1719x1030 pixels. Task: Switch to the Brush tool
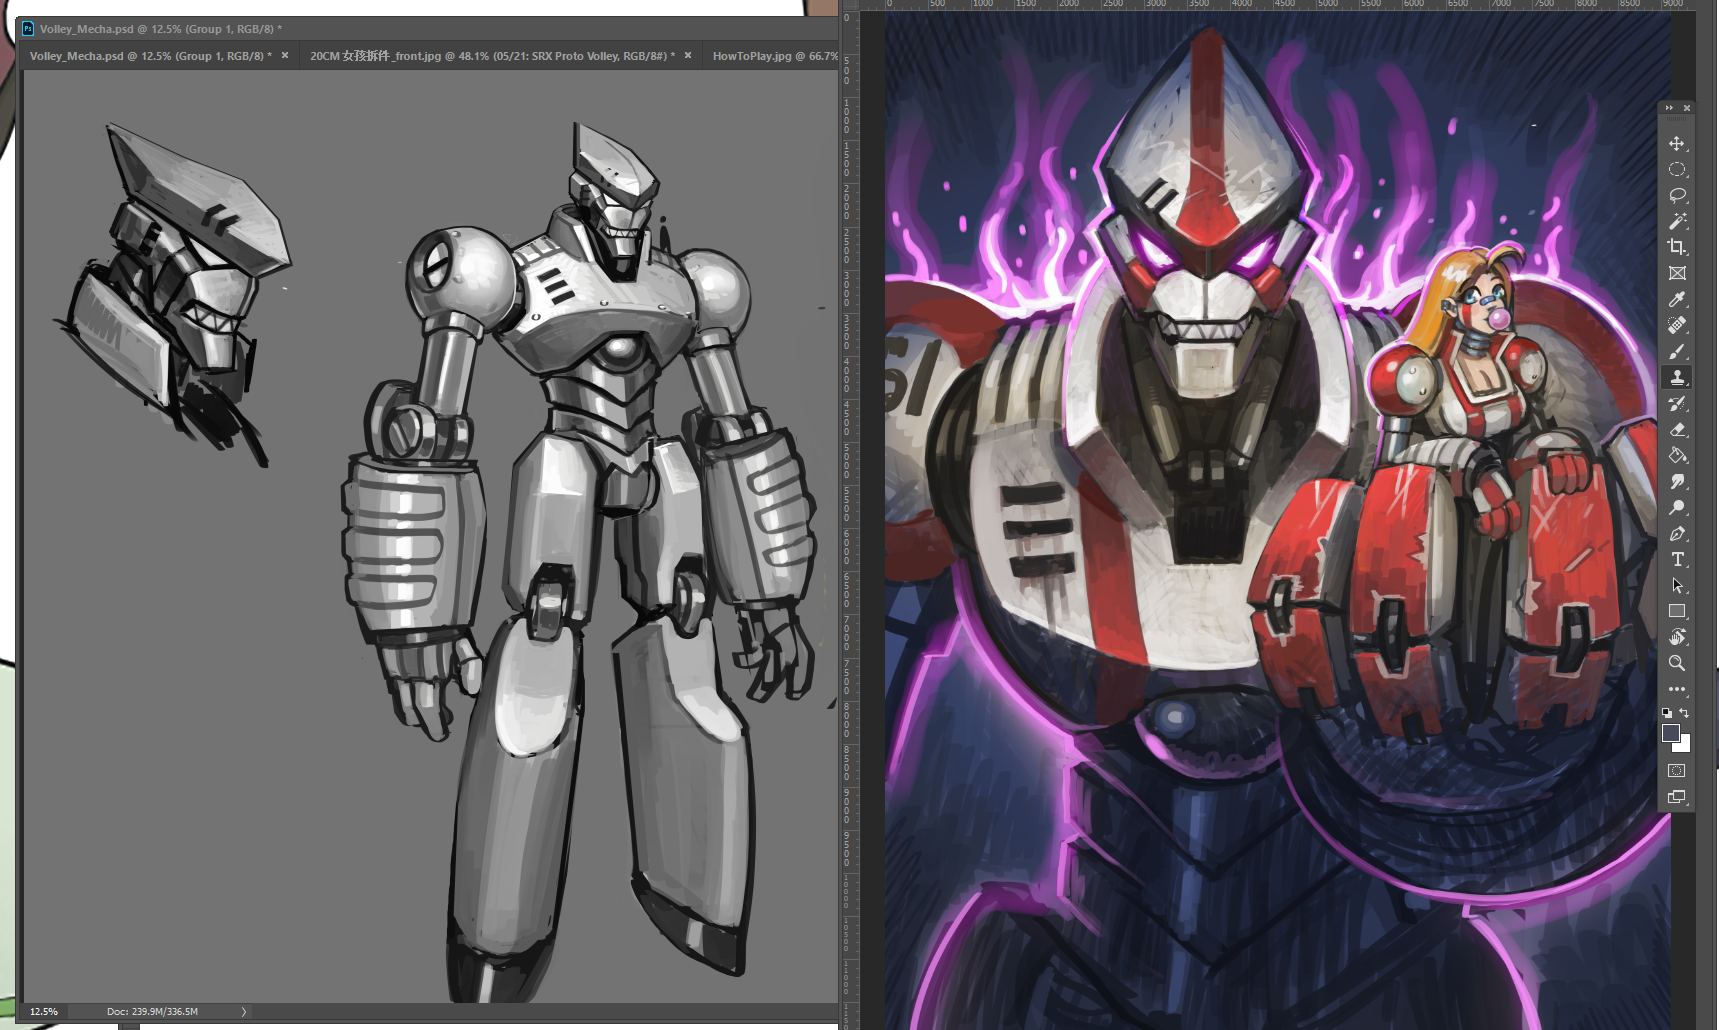tap(1677, 352)
